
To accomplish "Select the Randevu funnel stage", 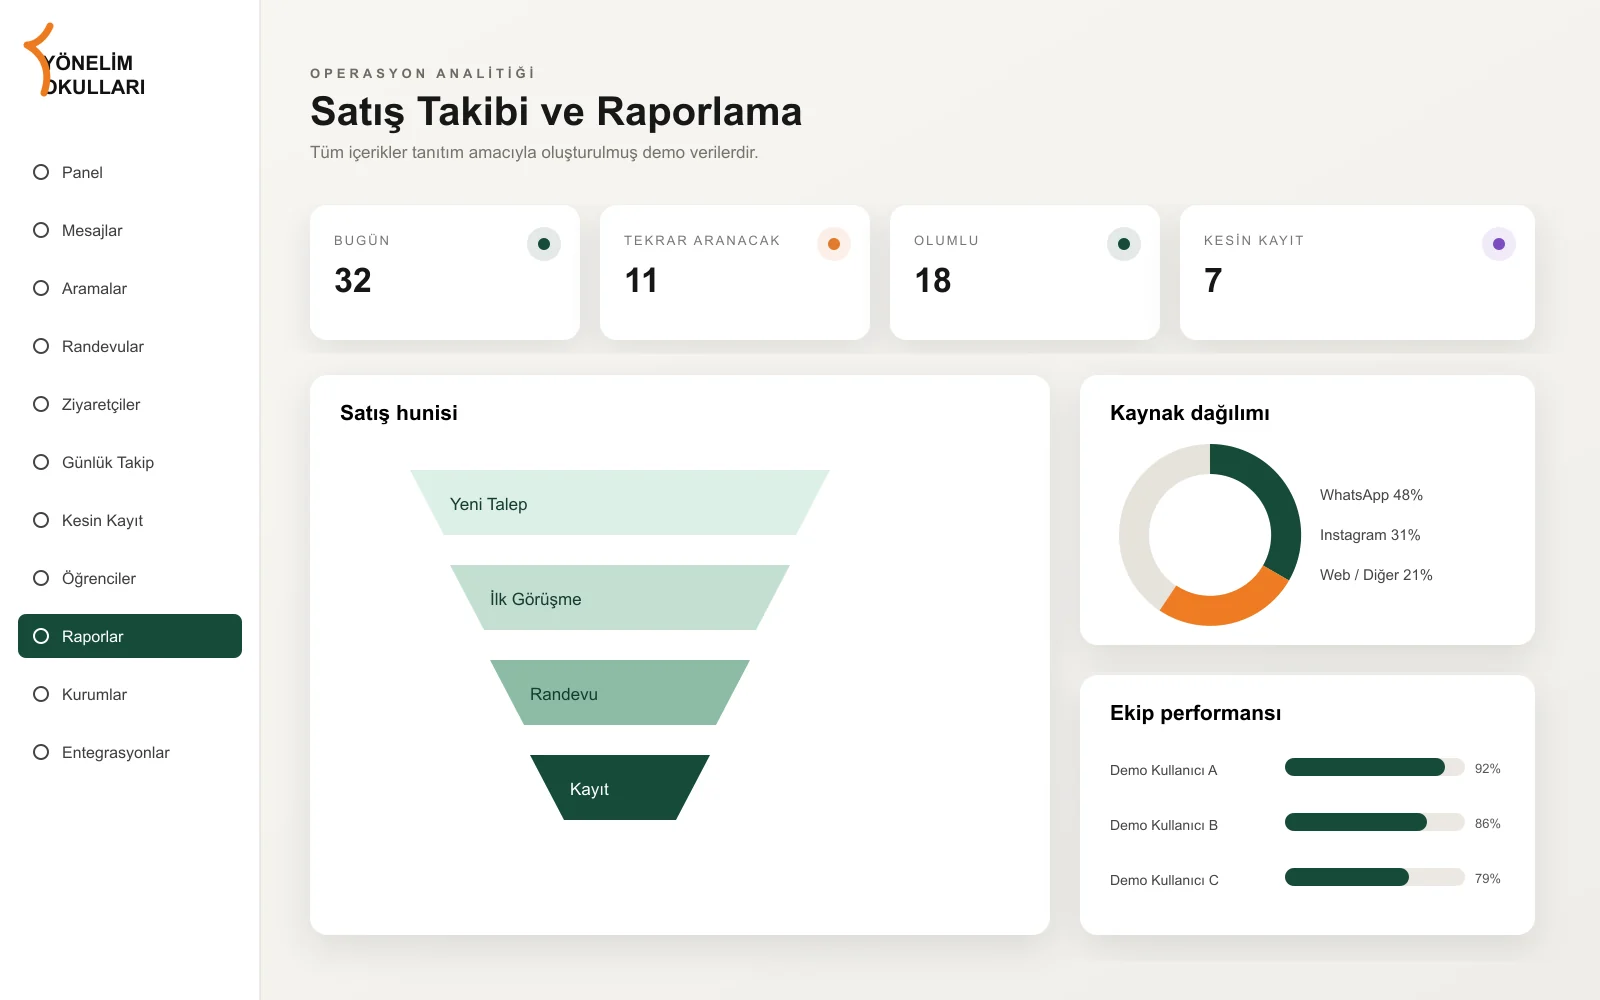I will [x=620, y=693].
